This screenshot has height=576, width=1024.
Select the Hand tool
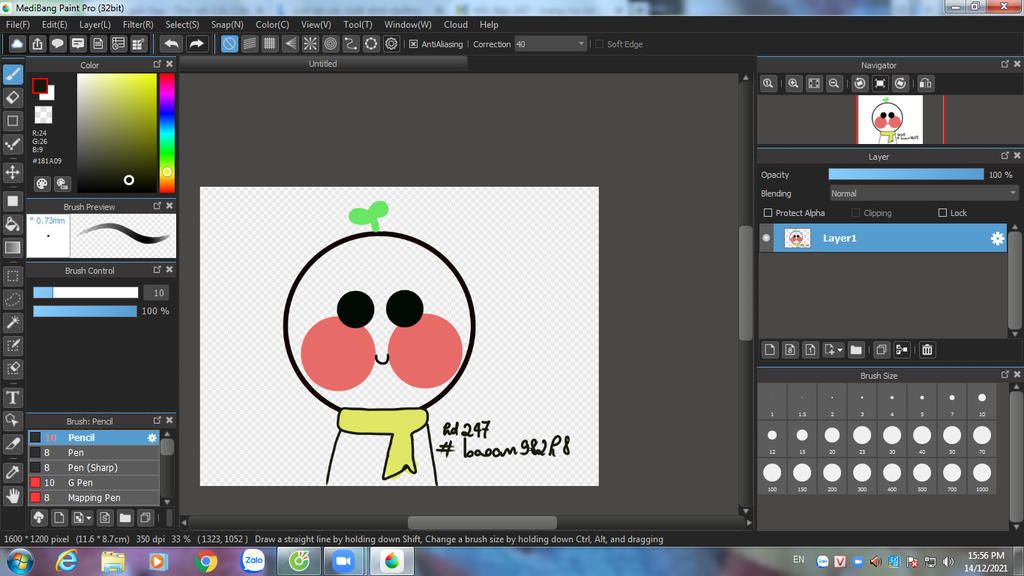point(13,496)
